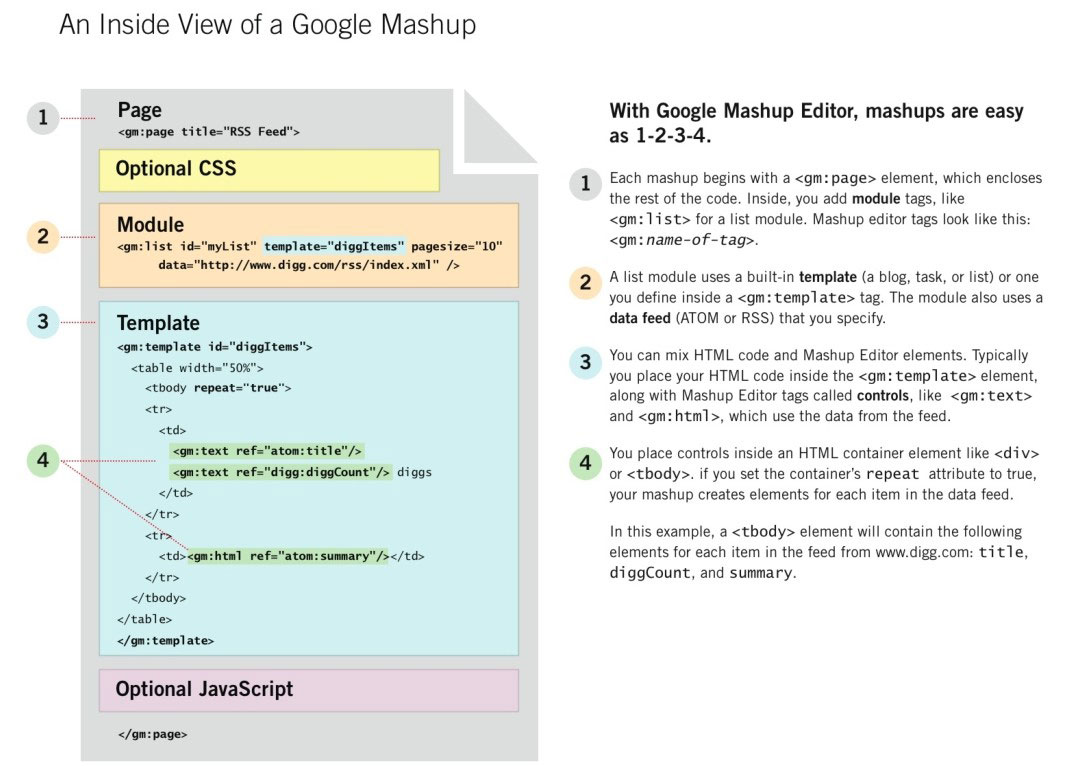This screenshot has height=766, width=1092.
Task: Click the <gm:html> tag in the step 3 description
Action: (680, 416)
